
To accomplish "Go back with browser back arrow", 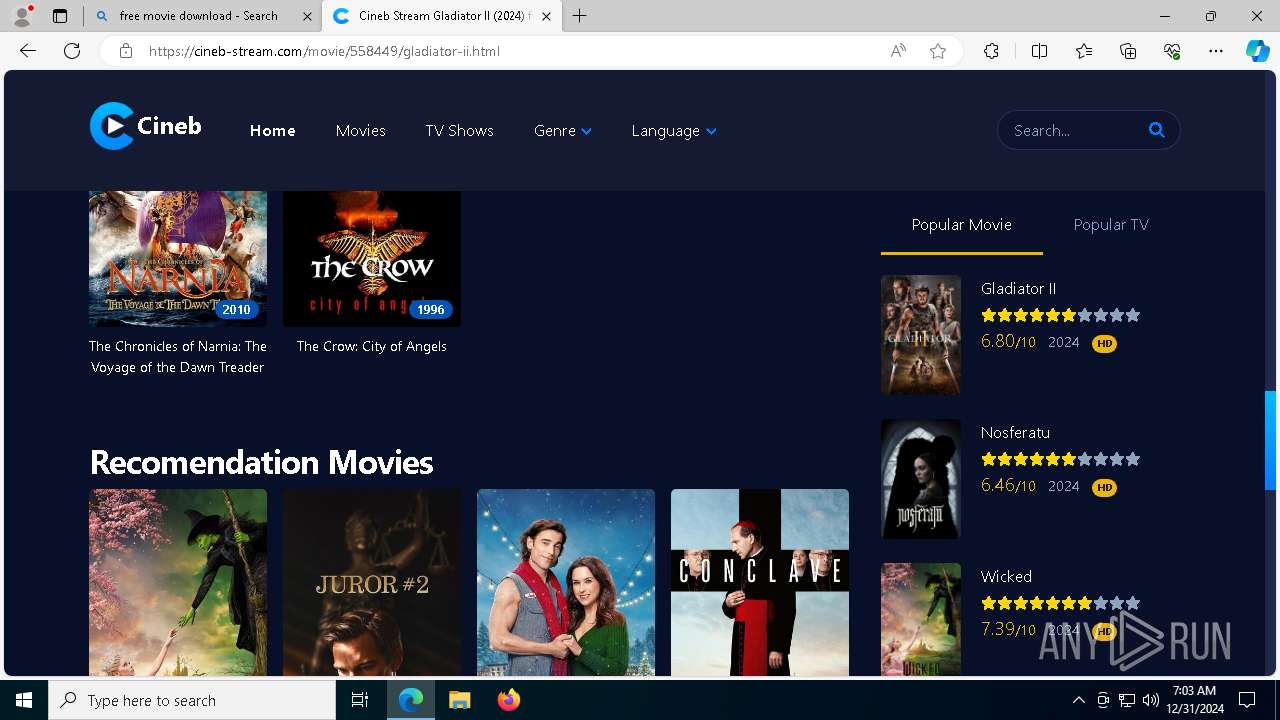I will 28,51.
